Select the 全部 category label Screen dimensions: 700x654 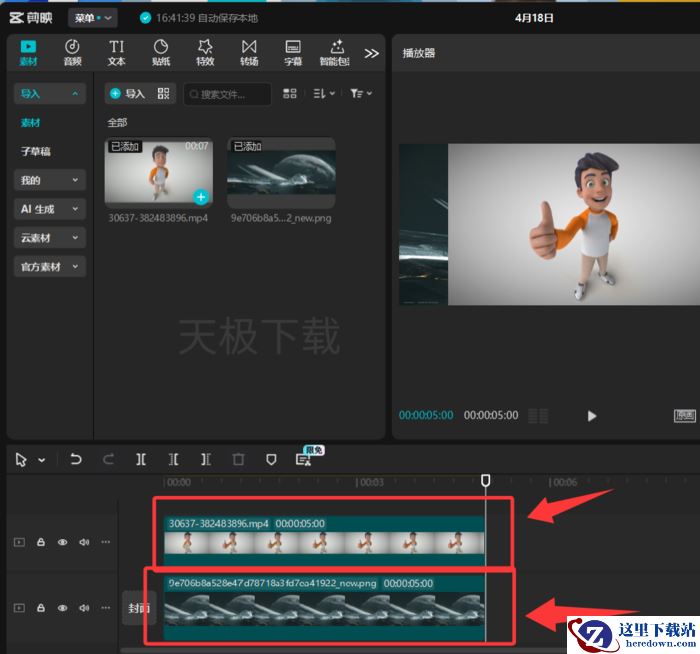click(117, 122)
